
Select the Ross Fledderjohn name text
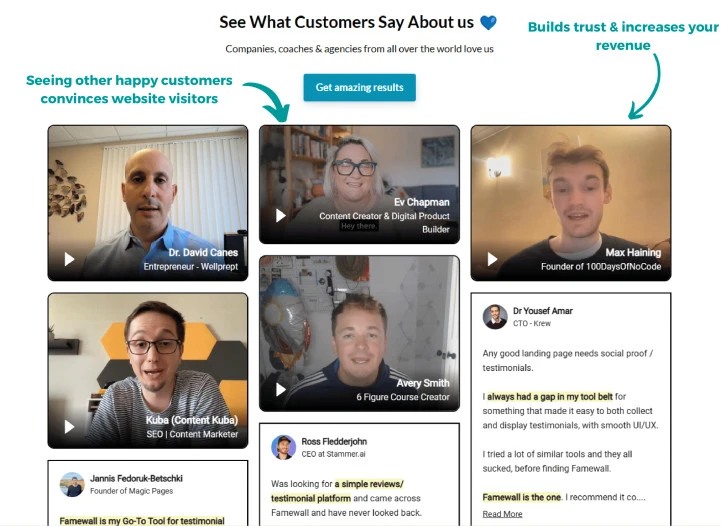334,441
